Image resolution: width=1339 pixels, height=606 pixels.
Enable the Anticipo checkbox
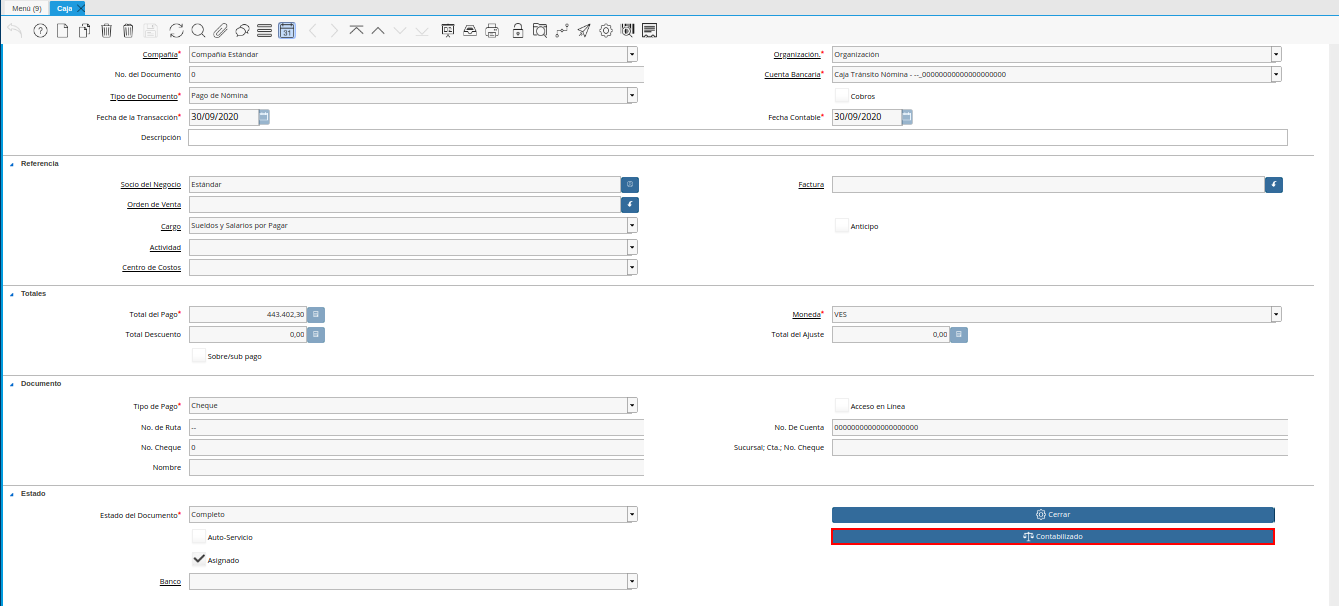tap(842, 225)
